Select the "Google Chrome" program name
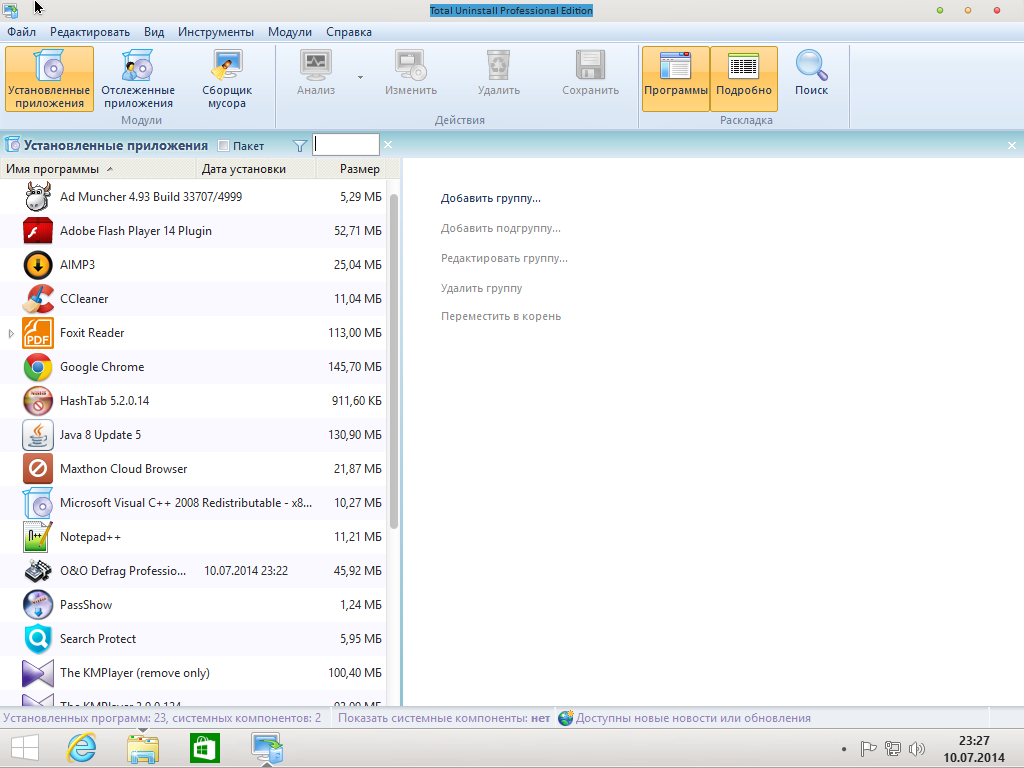 [102, 367]
